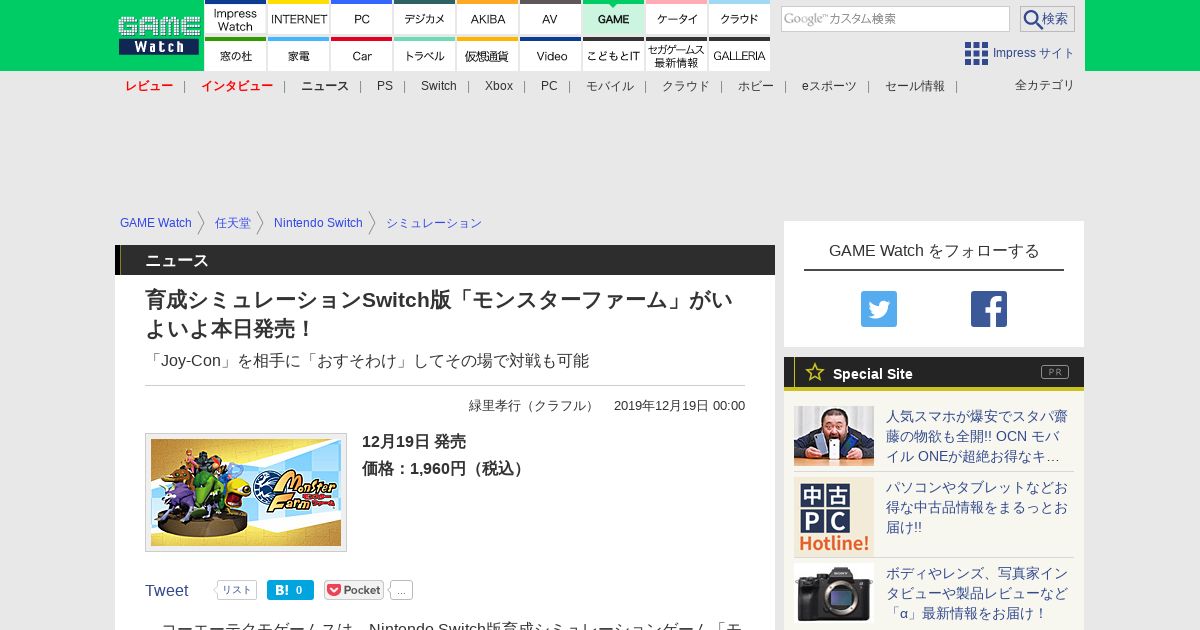Select モバイル category menu
Image resolution: width=1200 pixels, height=630 pixels.
(610, 86)
